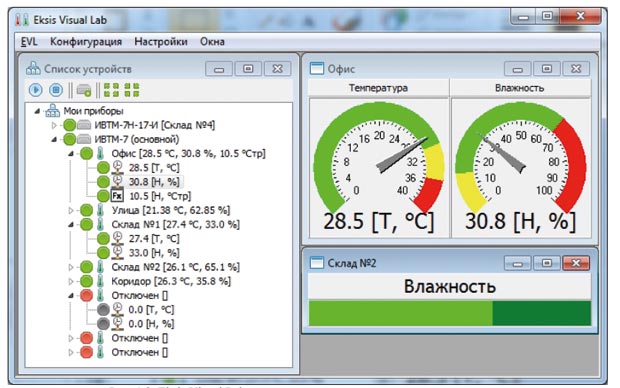Click sensor icon beside 0.0 [T, °C]
Image resolution: width=620 pixels, height=388 pixels.
click(x=117, y=309)
